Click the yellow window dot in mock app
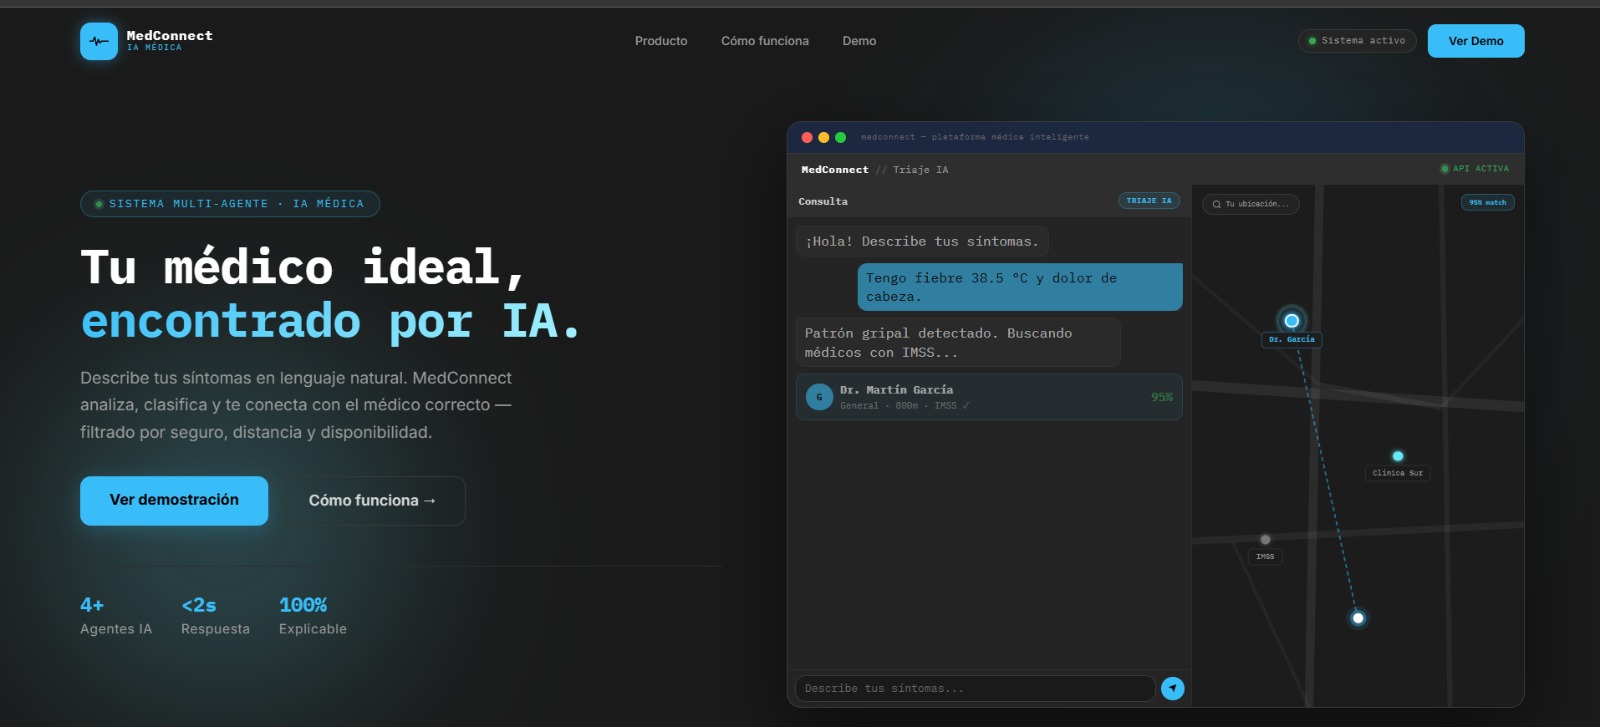 tap(824, 138)
